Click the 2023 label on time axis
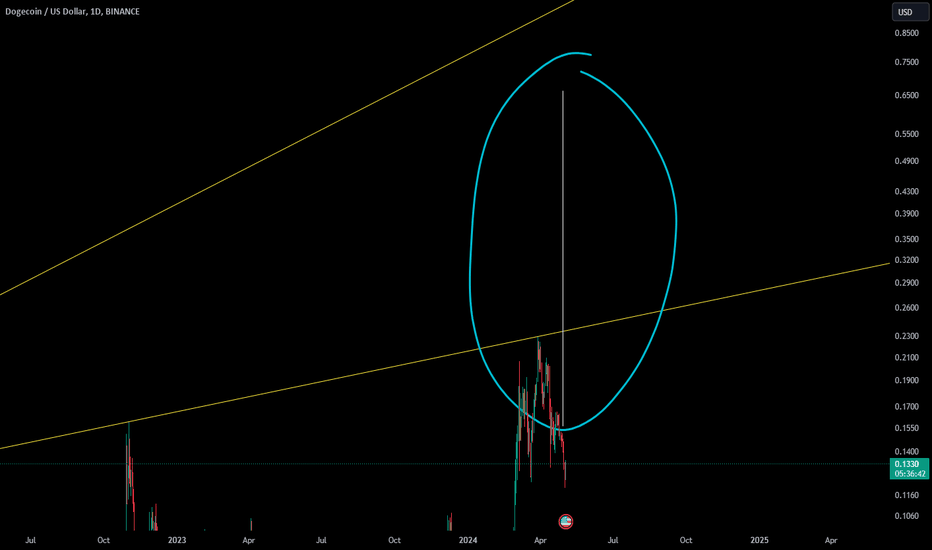 point(177,540)
